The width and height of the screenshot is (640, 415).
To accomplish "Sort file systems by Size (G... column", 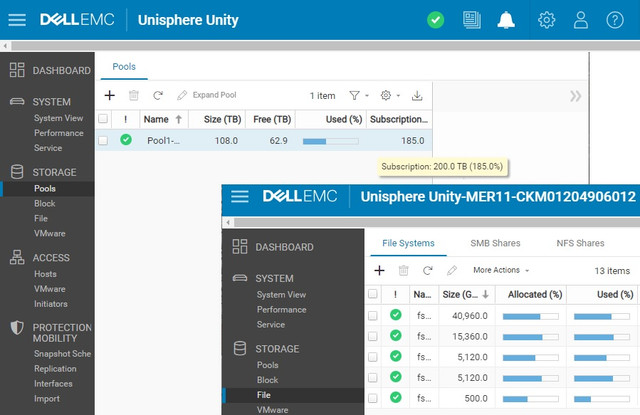I will [467, 294].
